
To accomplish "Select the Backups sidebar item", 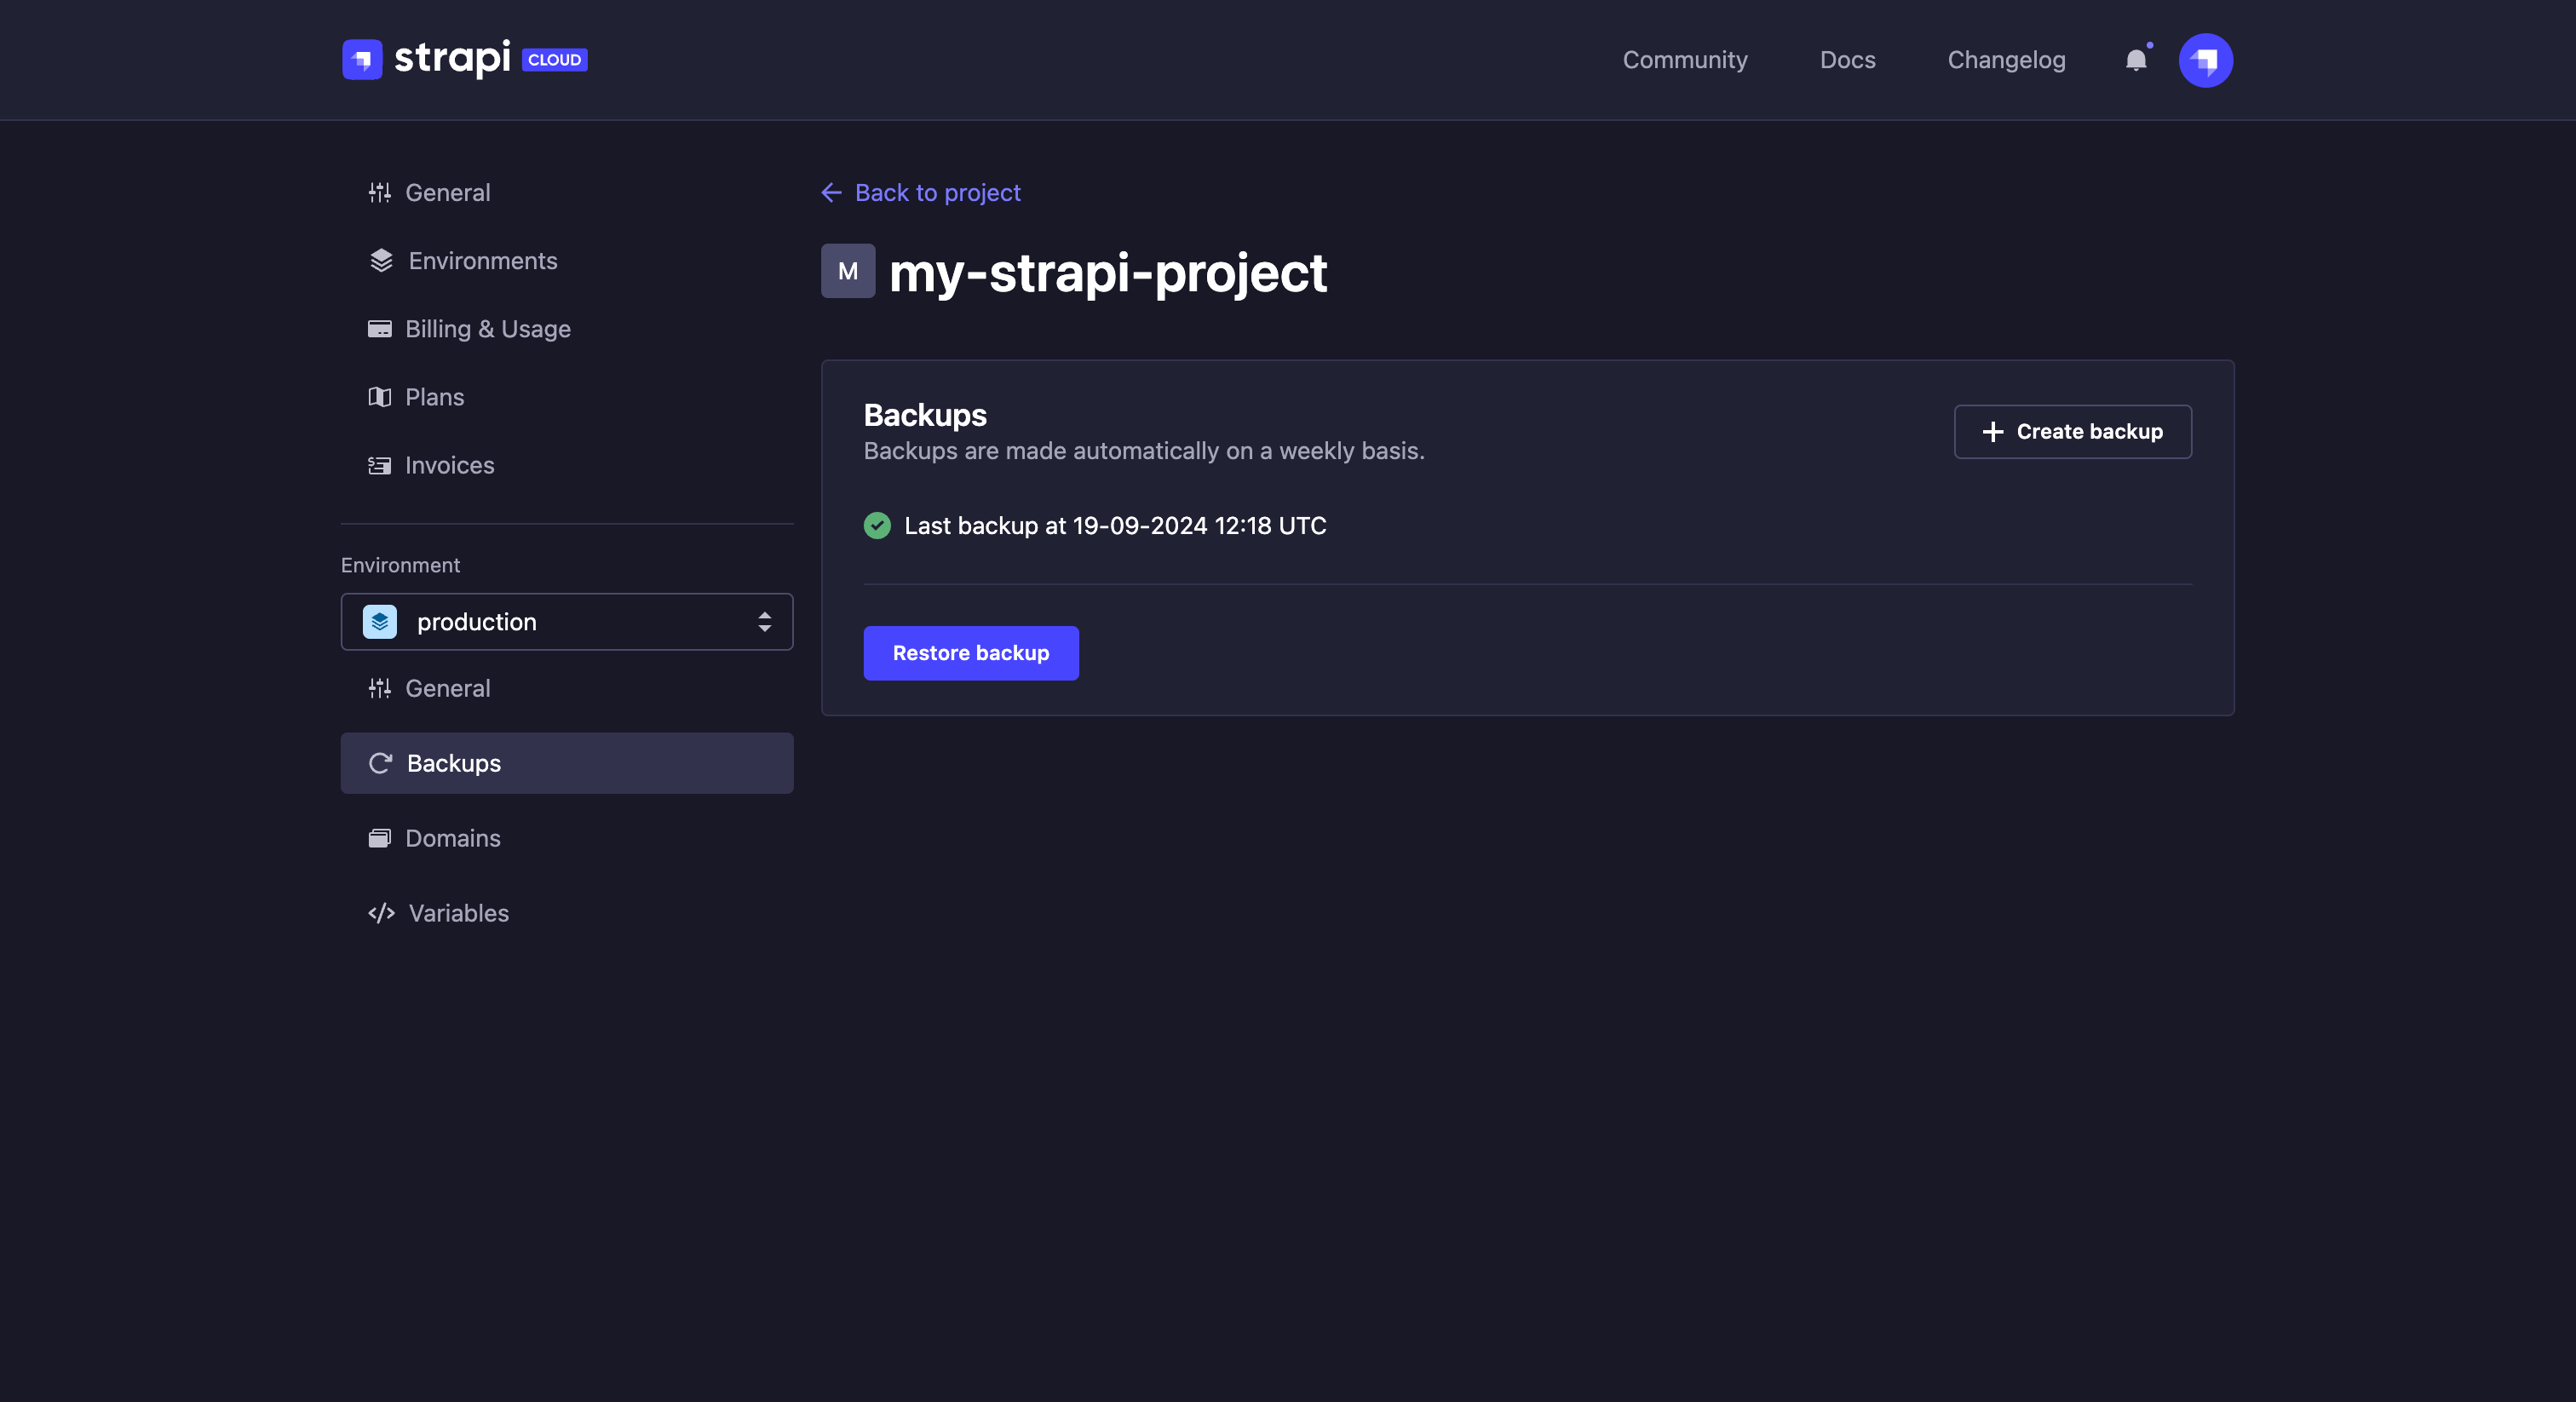I will click(566, 763).
